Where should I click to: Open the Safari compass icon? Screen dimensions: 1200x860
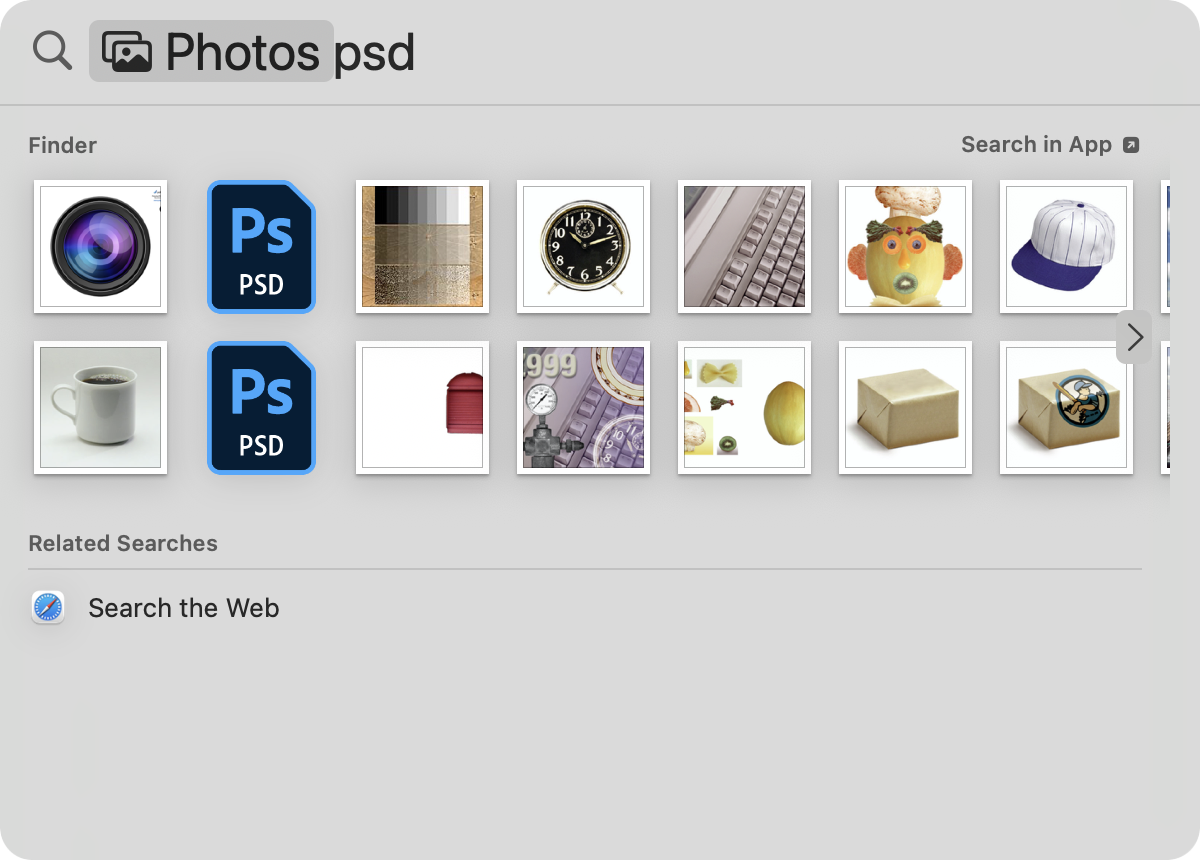click(48, 608)
